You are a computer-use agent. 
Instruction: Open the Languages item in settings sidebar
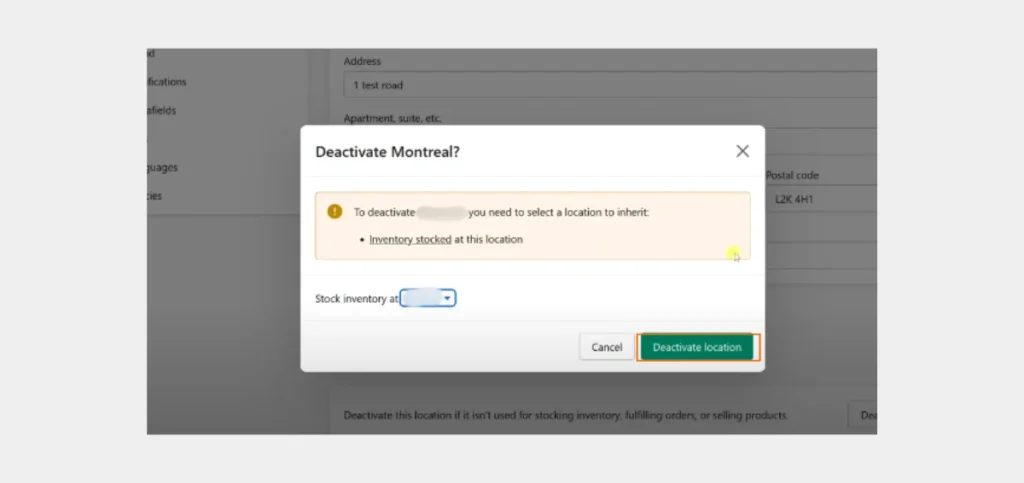click(163, 167)
